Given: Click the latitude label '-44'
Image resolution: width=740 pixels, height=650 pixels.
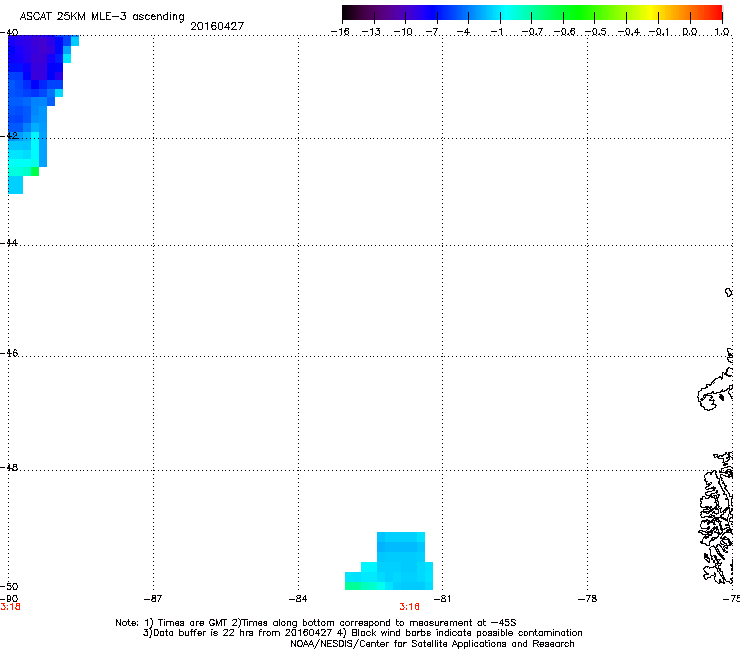Looking at the screenshot, I should 9,243.
